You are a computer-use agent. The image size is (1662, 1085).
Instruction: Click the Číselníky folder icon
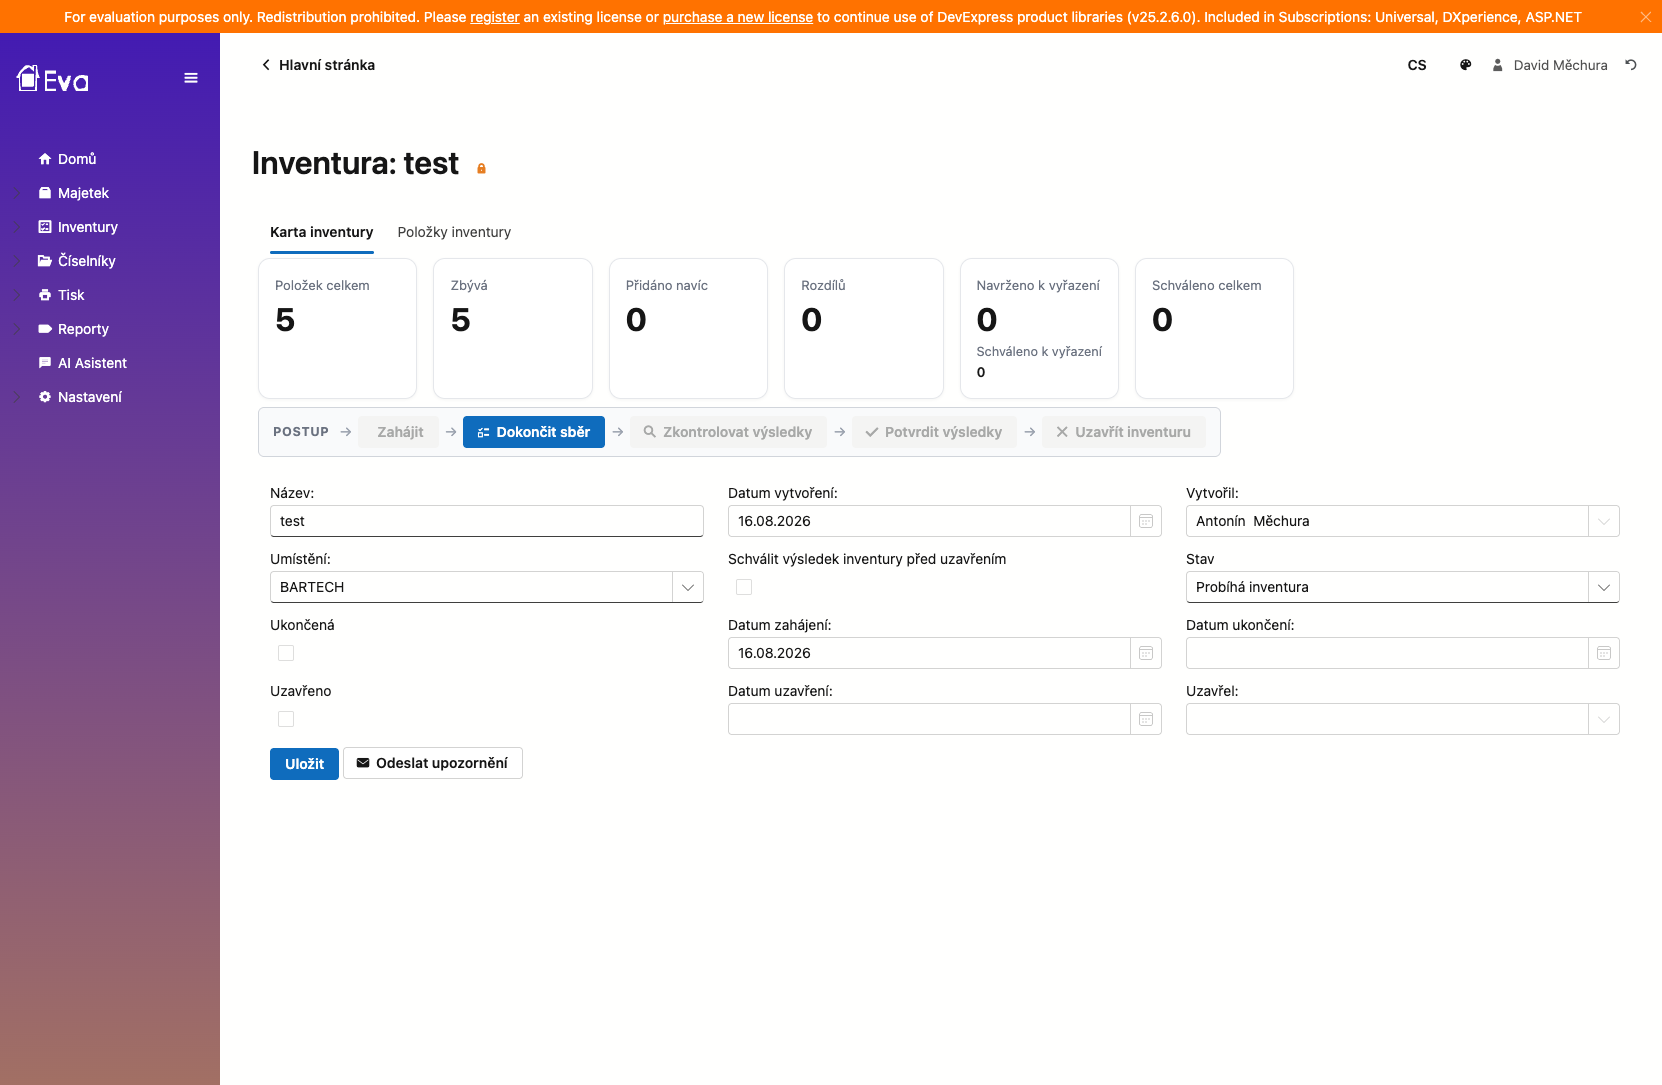(x=45, y=261)
